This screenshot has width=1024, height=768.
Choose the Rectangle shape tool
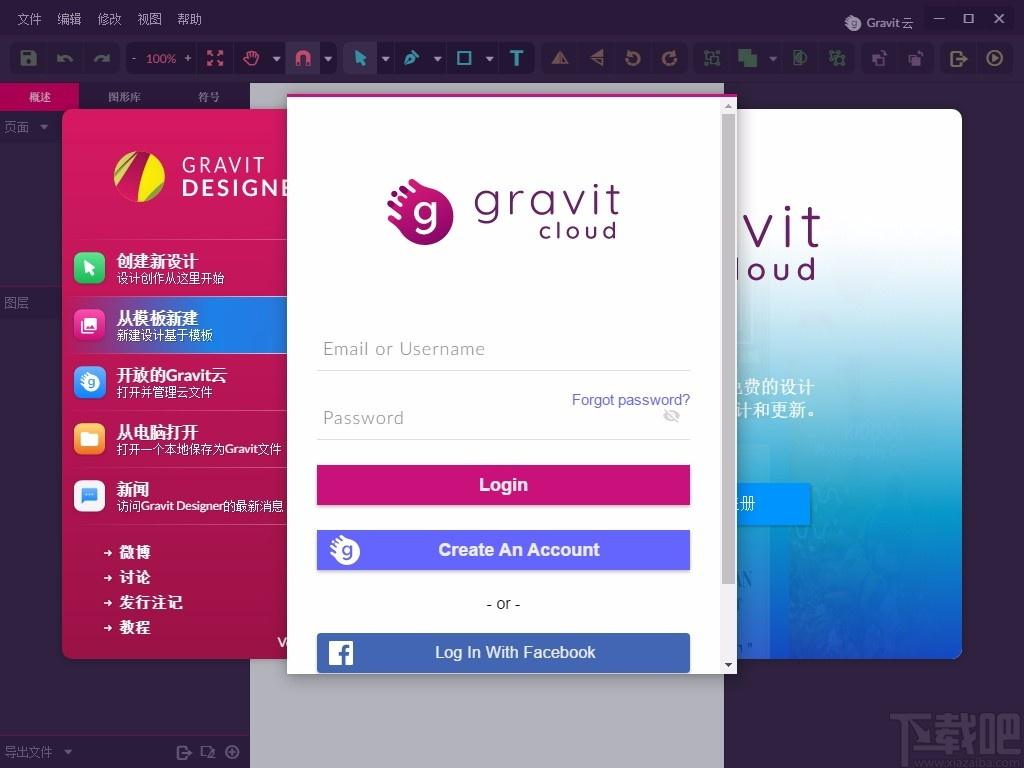click(464, 58)
